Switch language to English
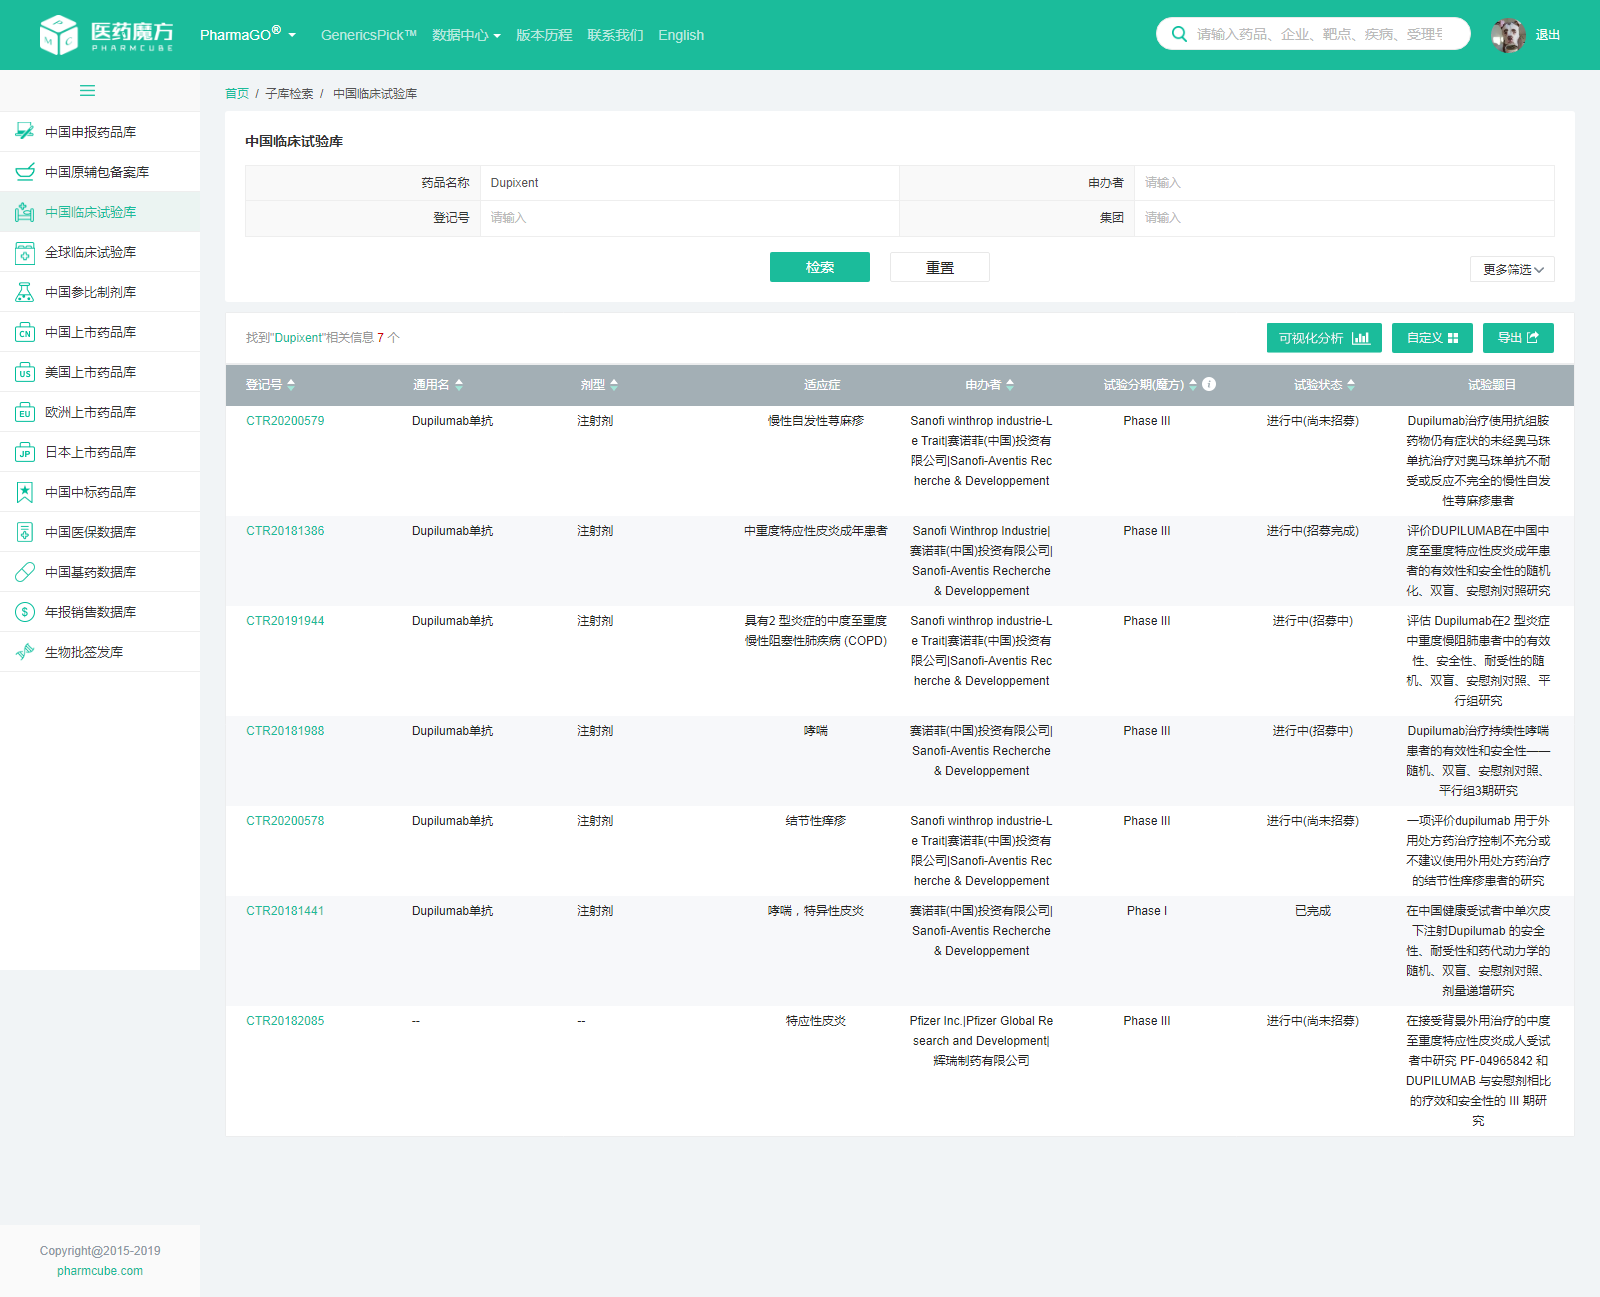 point(681,35)
